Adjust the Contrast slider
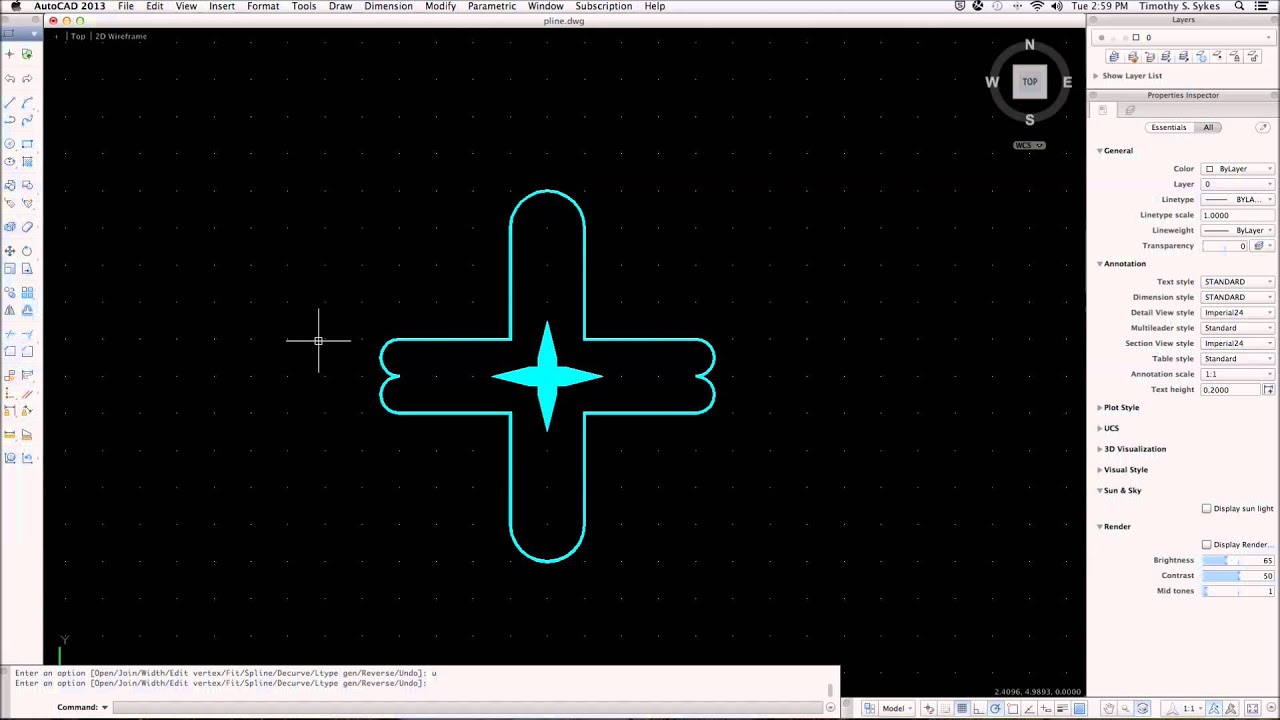This screenshot has width=1280, height=720. [x=1238, y=576]
